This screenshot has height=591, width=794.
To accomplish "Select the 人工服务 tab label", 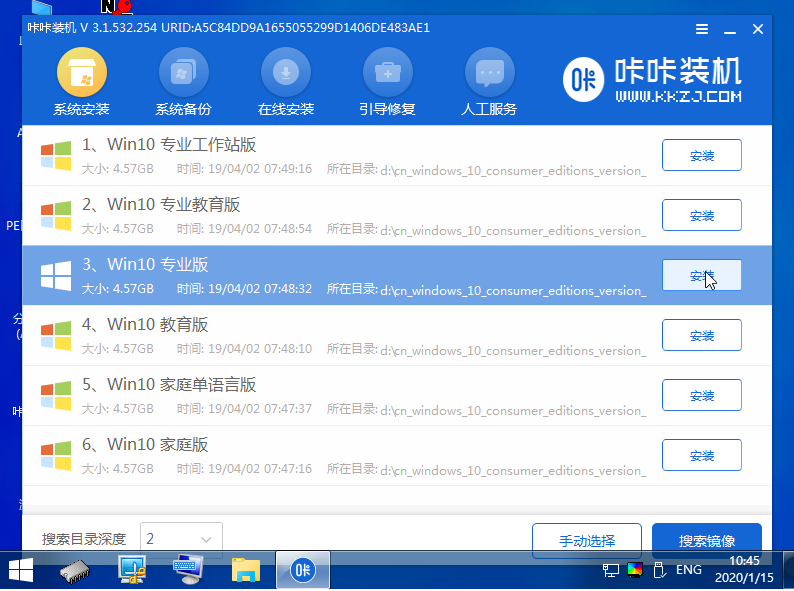I will pyautogui.click(x=489, y=109).
